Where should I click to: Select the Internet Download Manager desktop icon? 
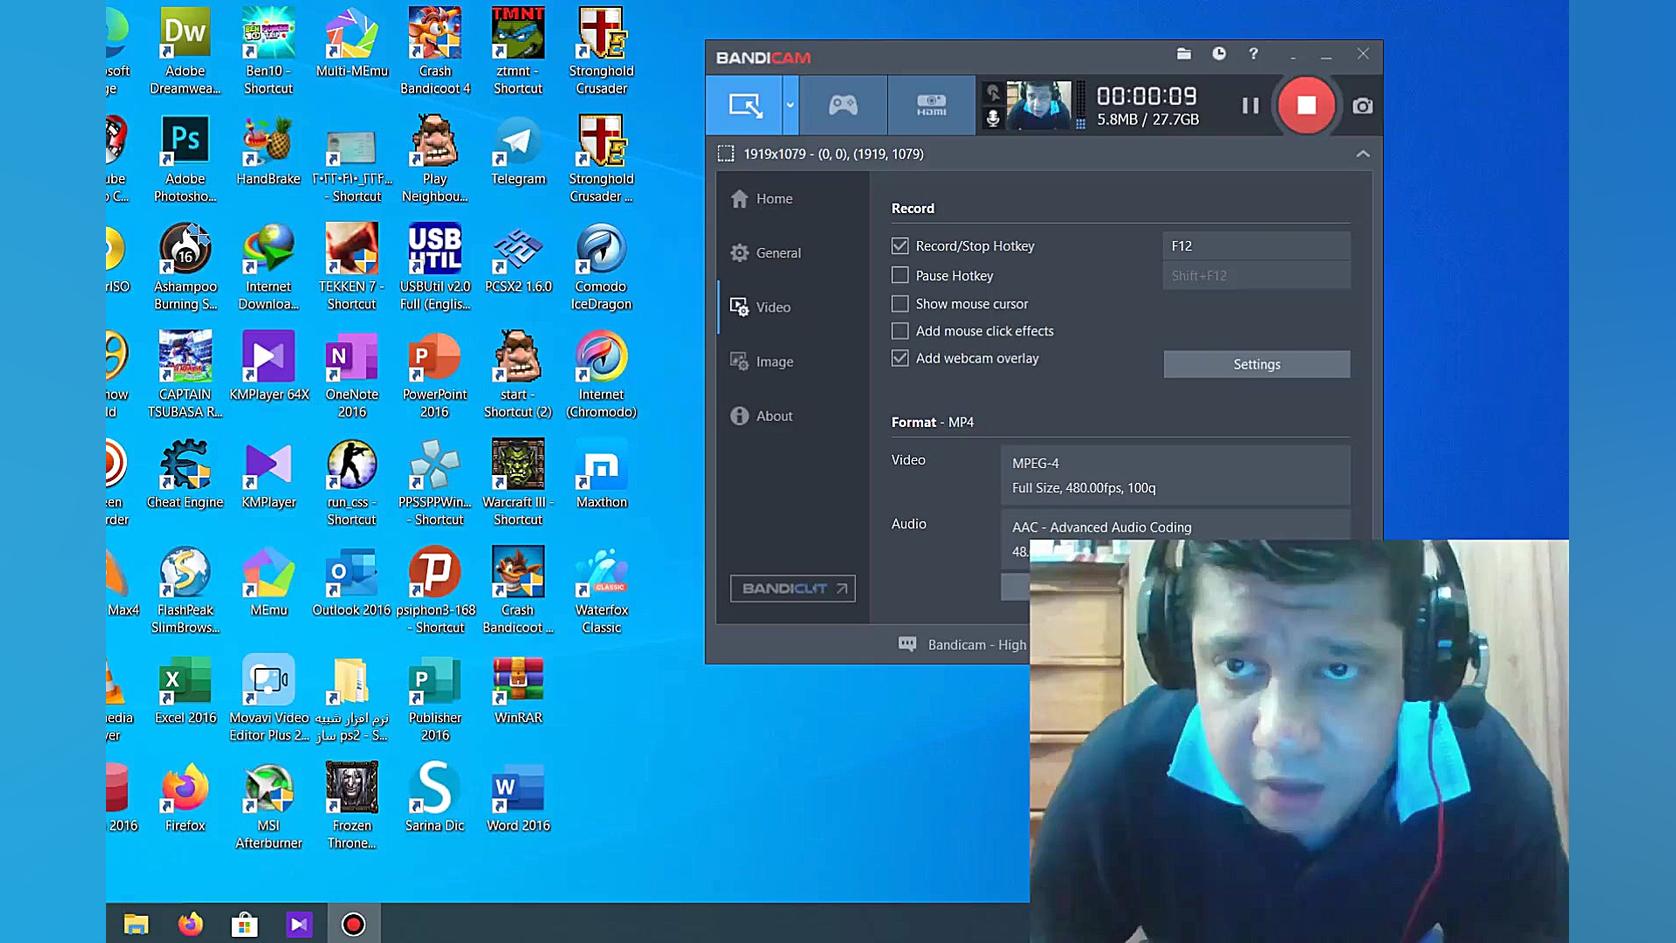tap(268, 267)
